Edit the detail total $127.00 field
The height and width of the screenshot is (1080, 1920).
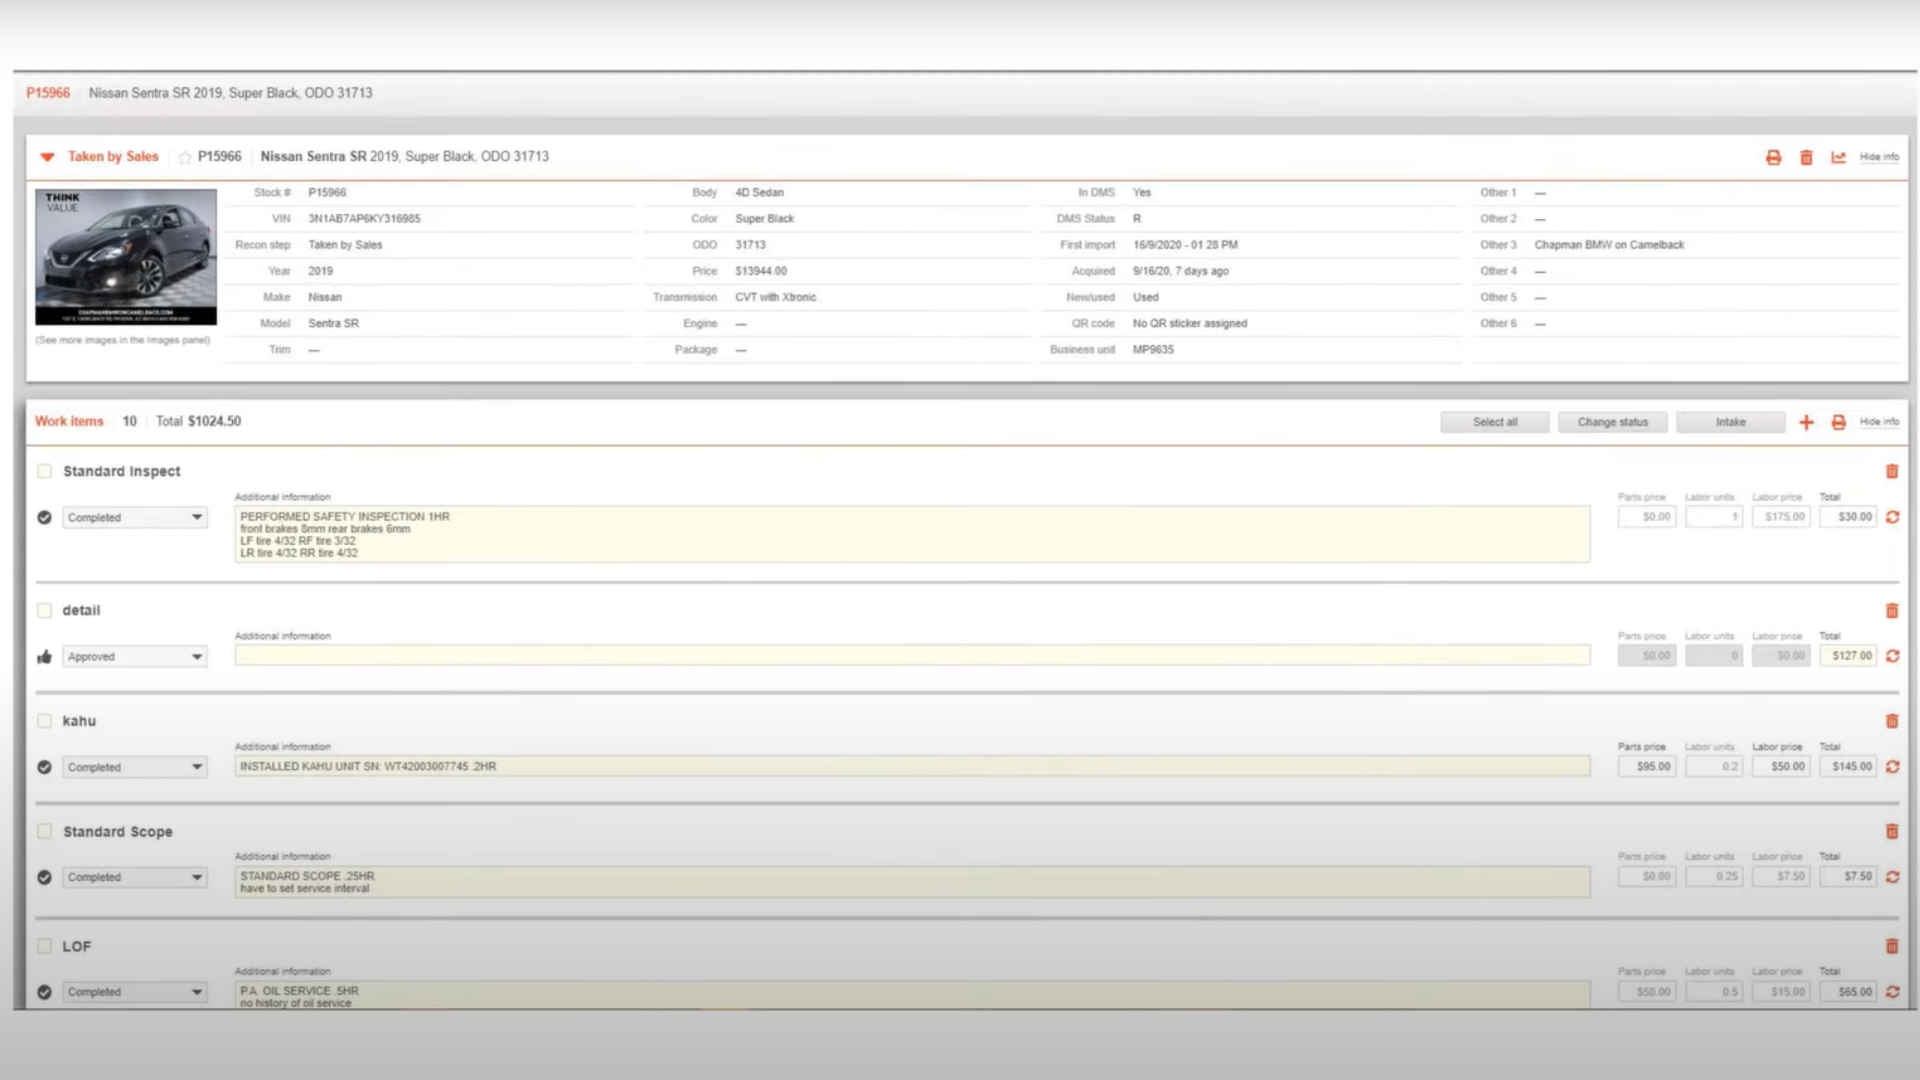click(1848, 656)
